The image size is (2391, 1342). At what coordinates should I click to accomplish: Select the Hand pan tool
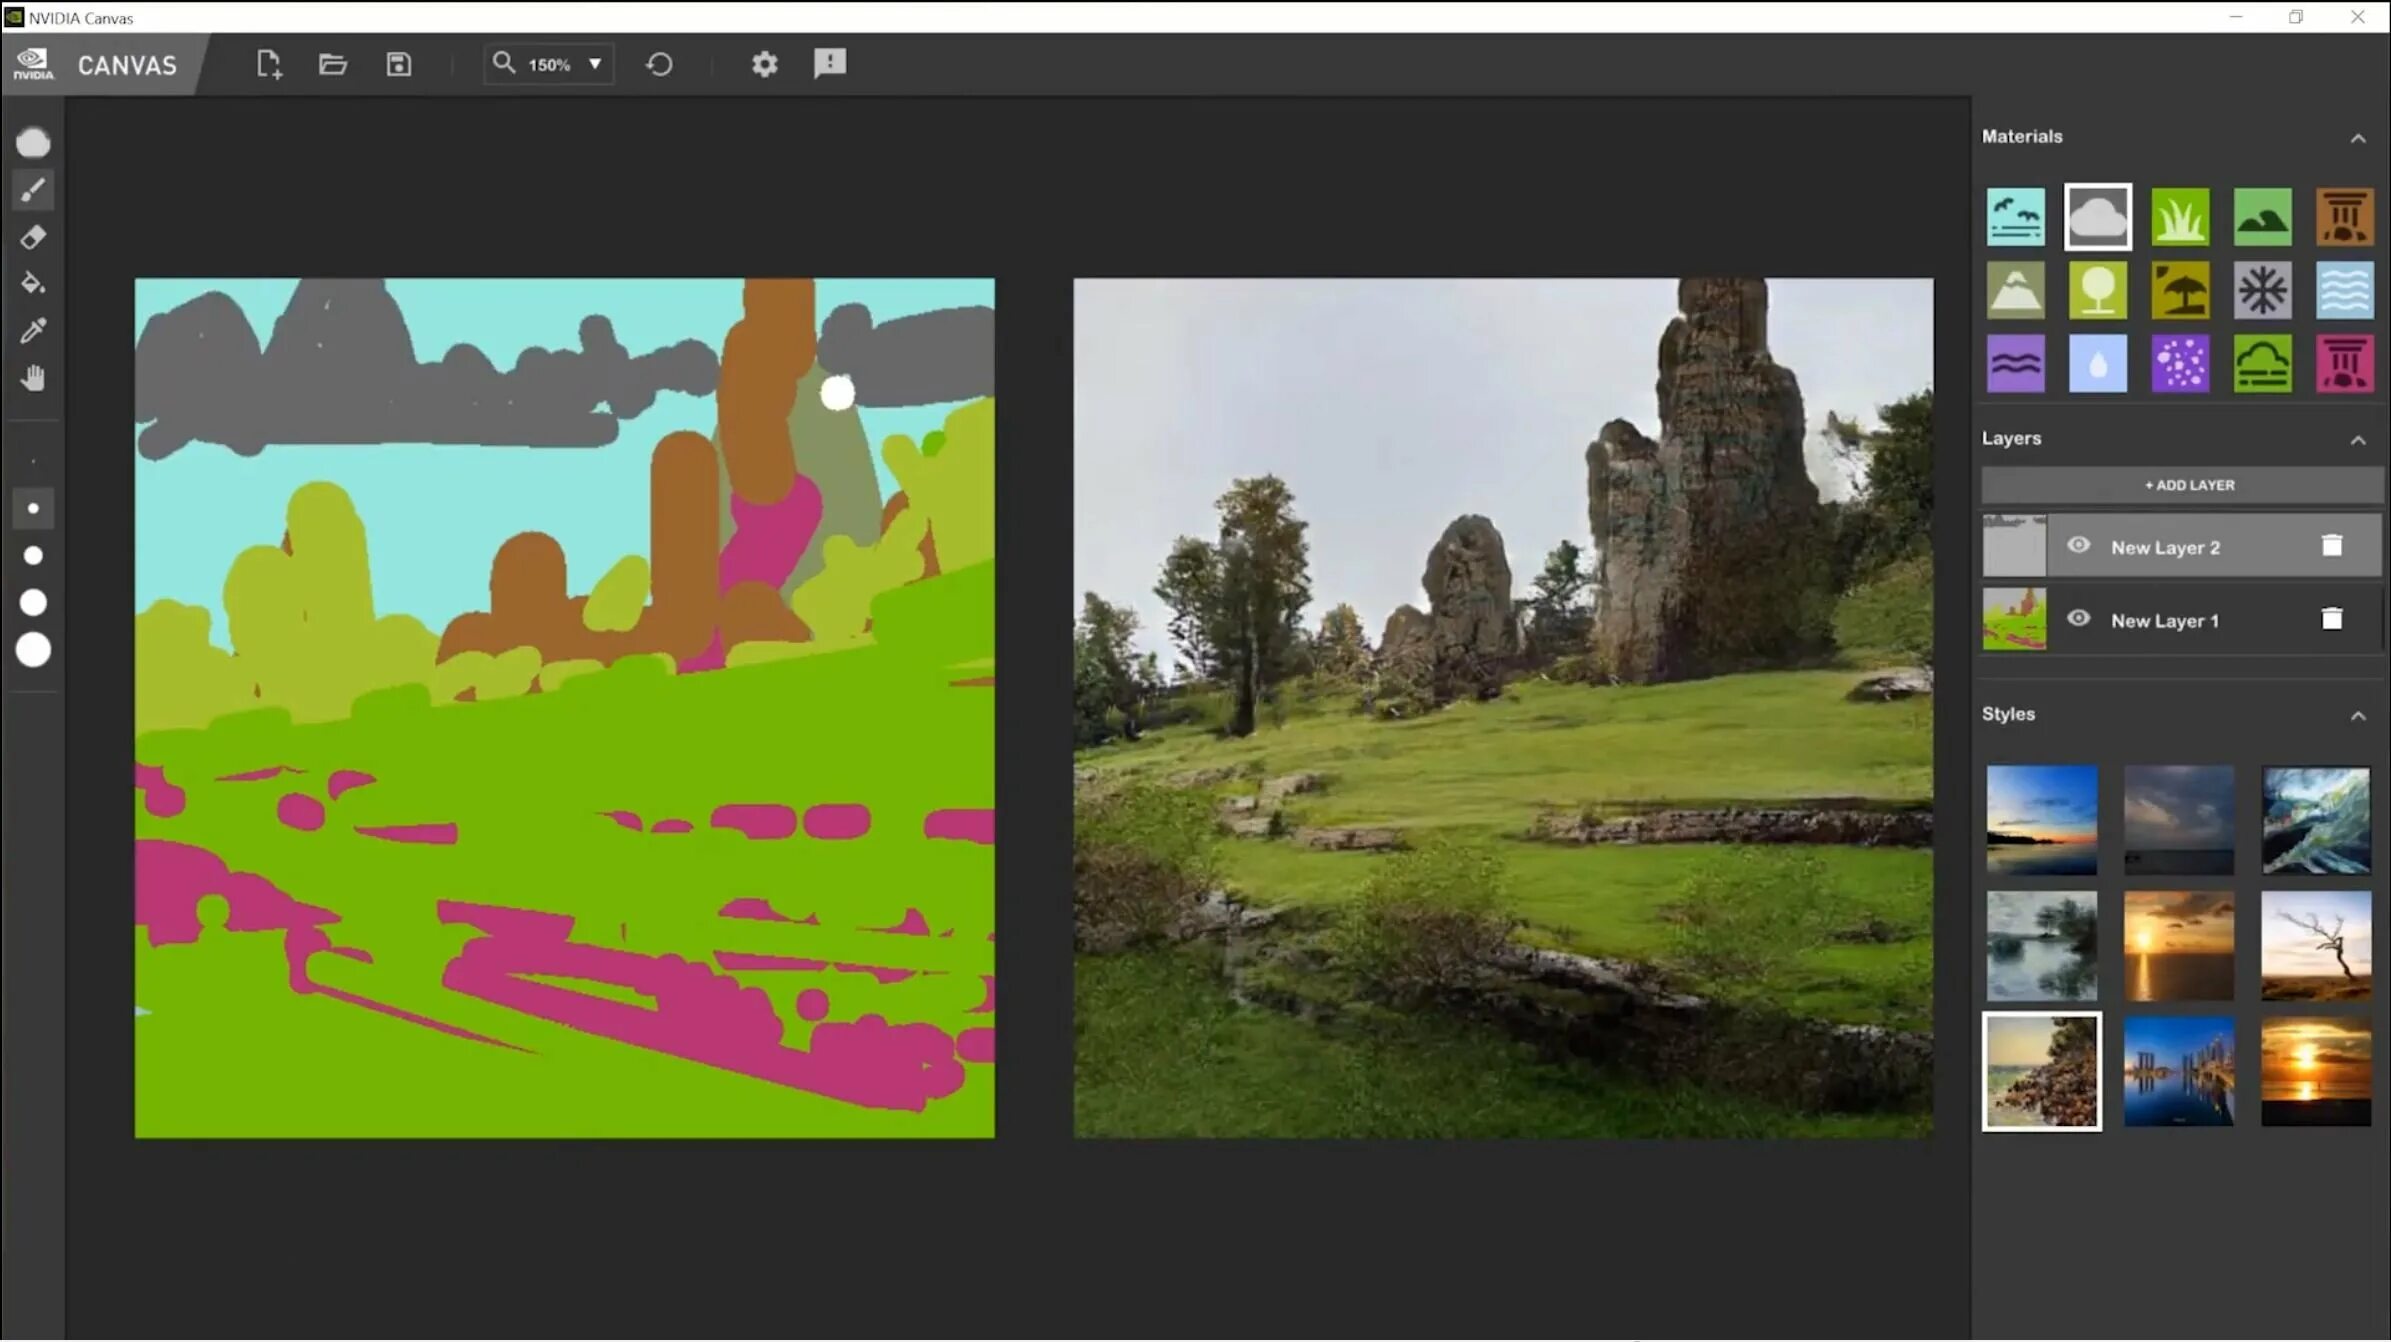click(32, 378)
